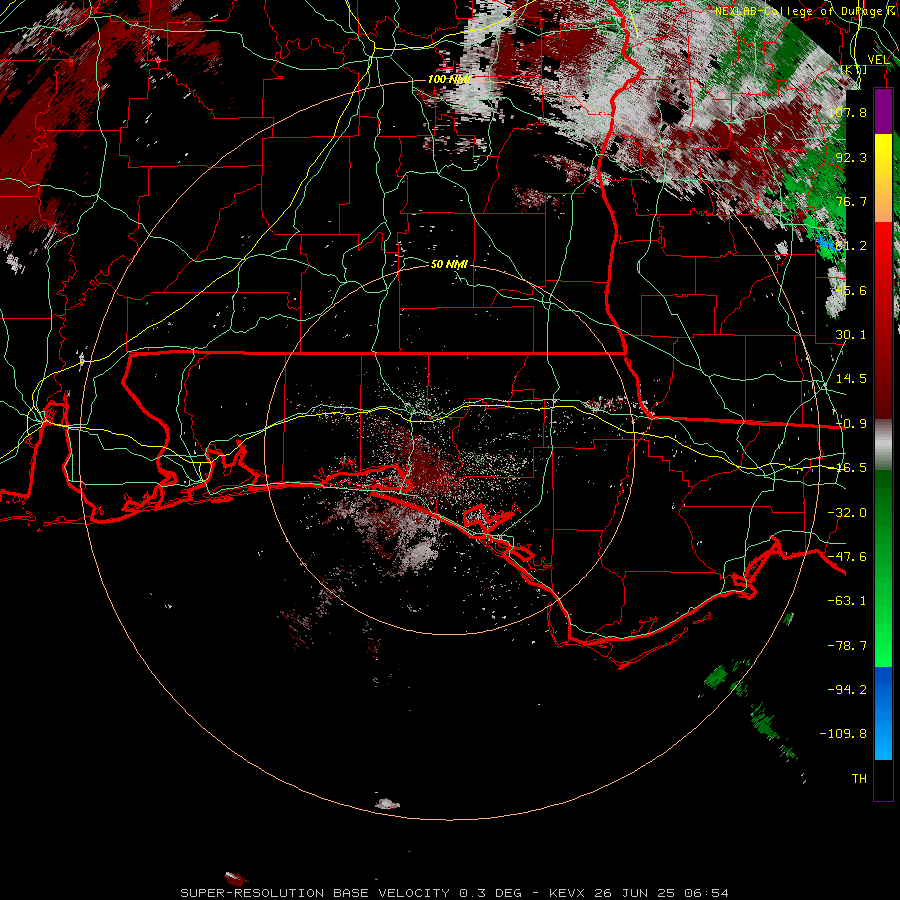The image size is (900, 900).
Task: Click the 61.2 legend value
Action: tap(851, 246)
